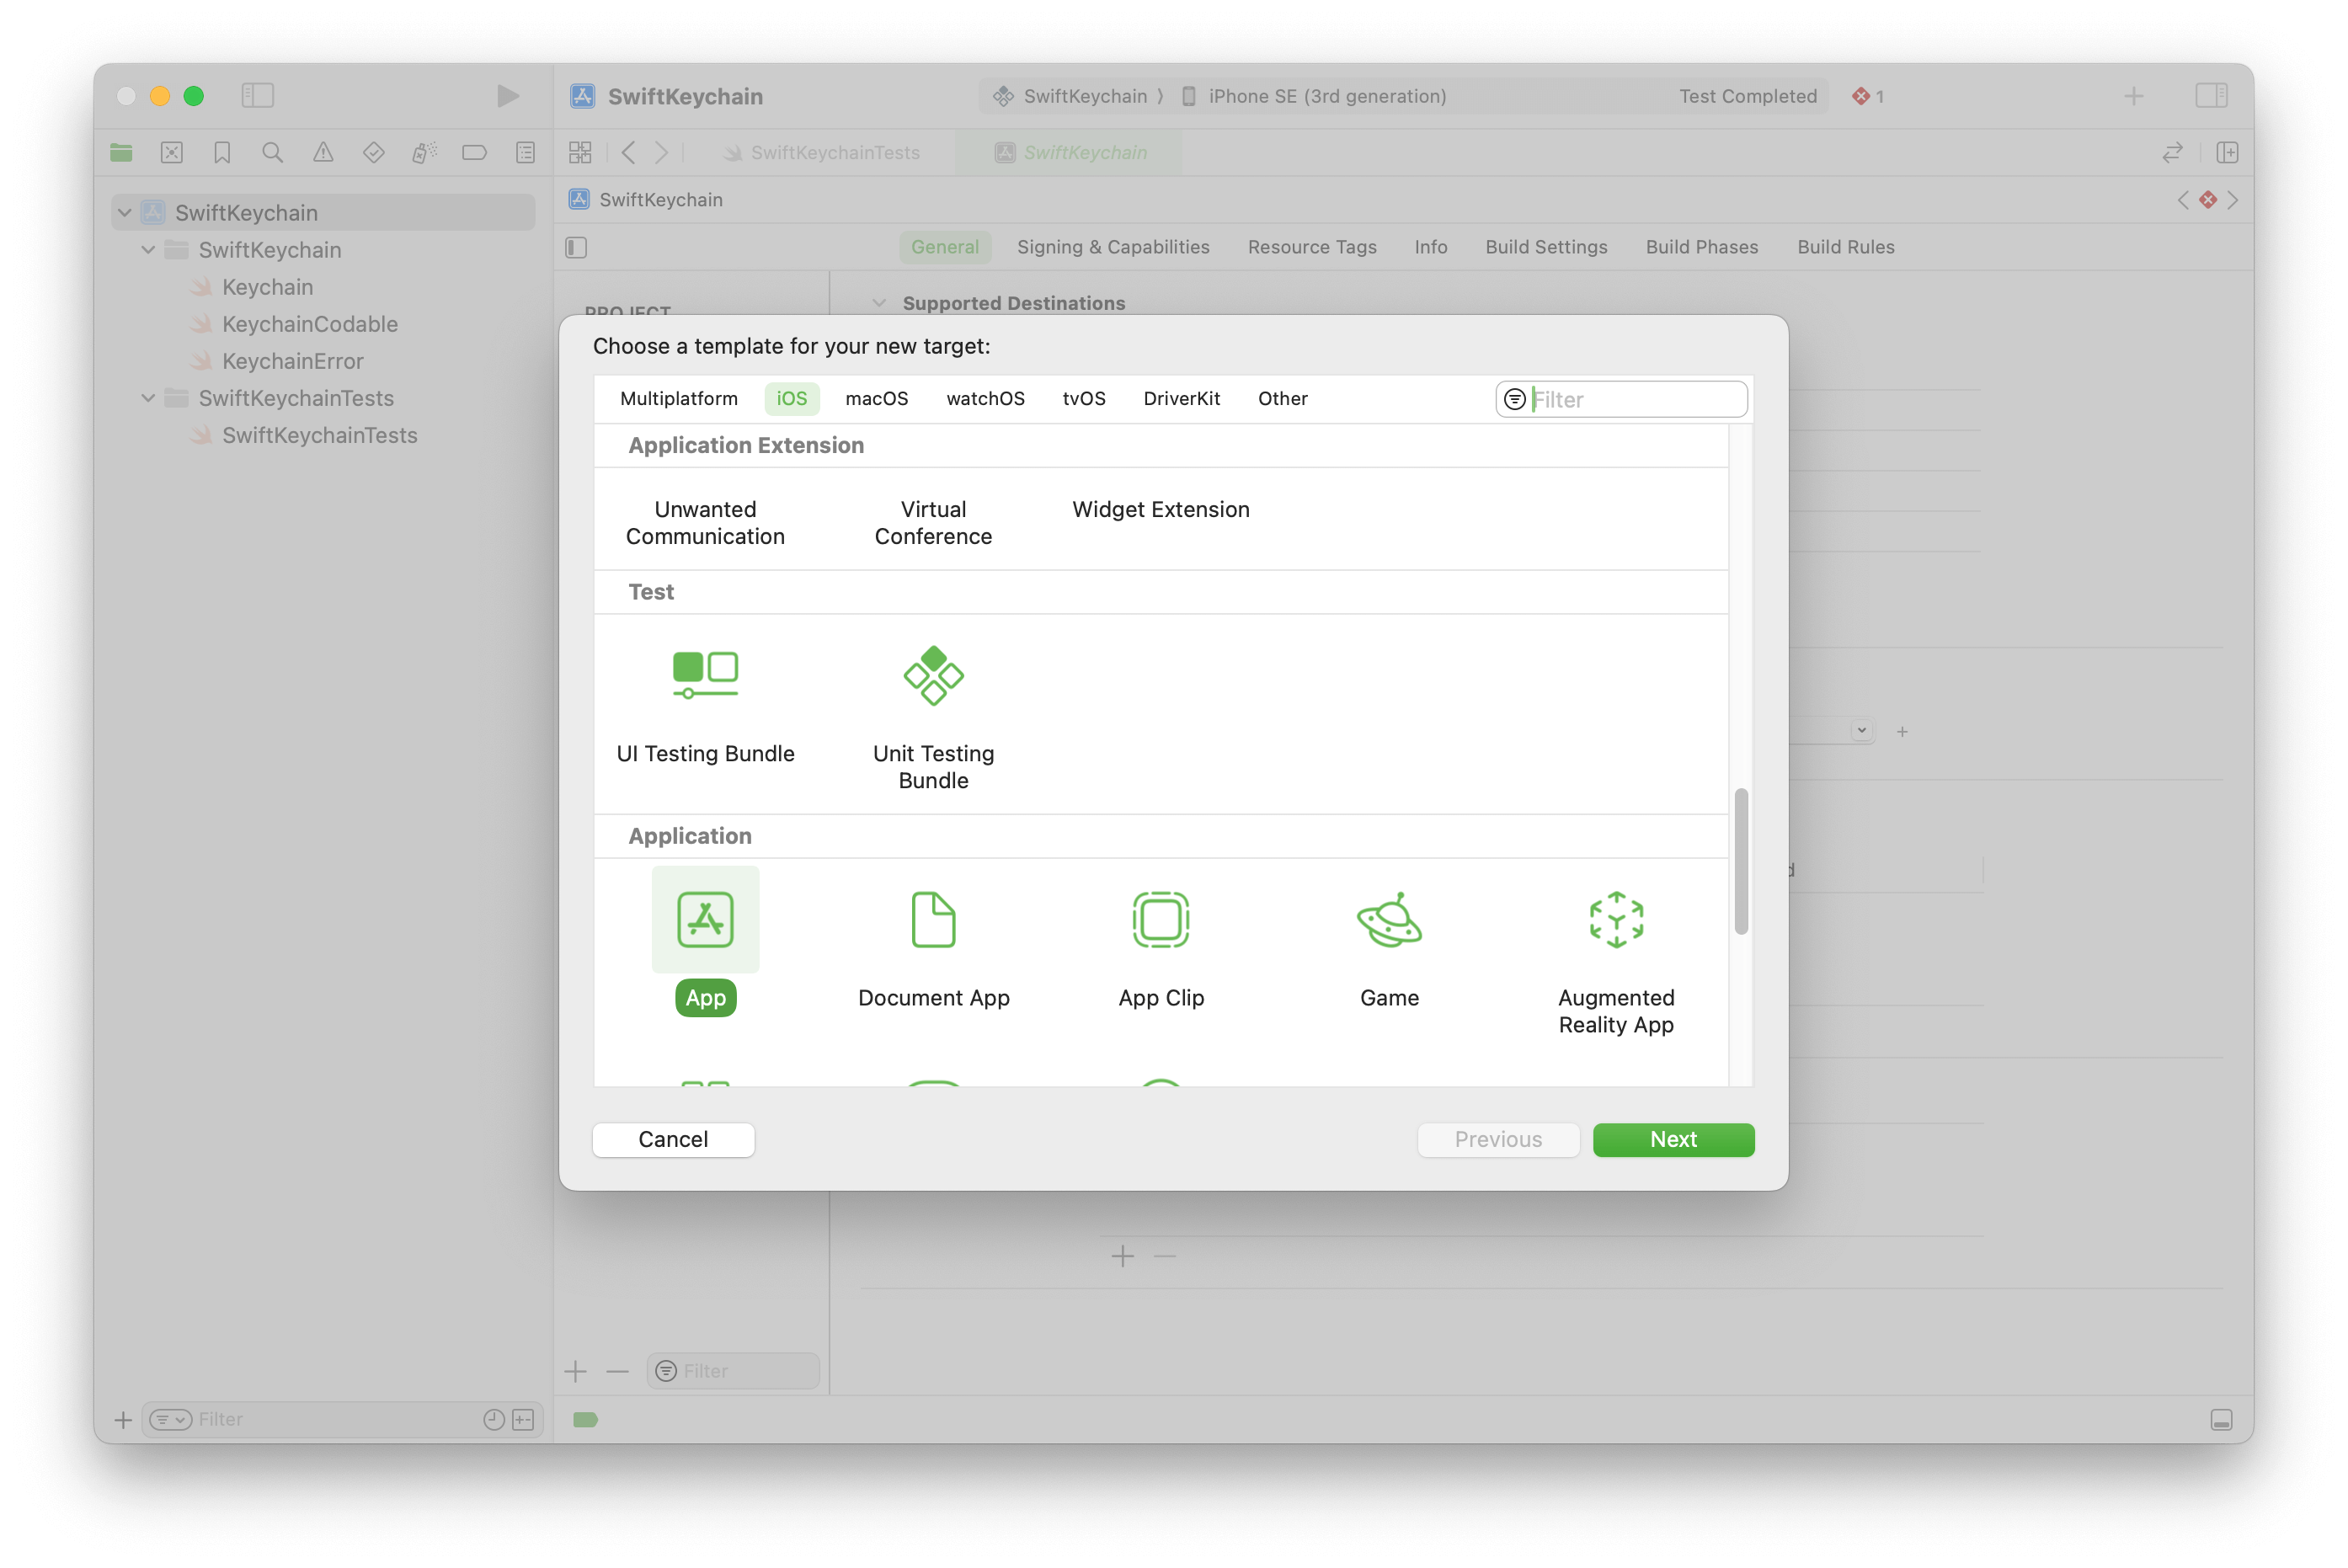Open the Build Phases tab
This screenshot has height=1568, width=2348.
(1702, 247)
